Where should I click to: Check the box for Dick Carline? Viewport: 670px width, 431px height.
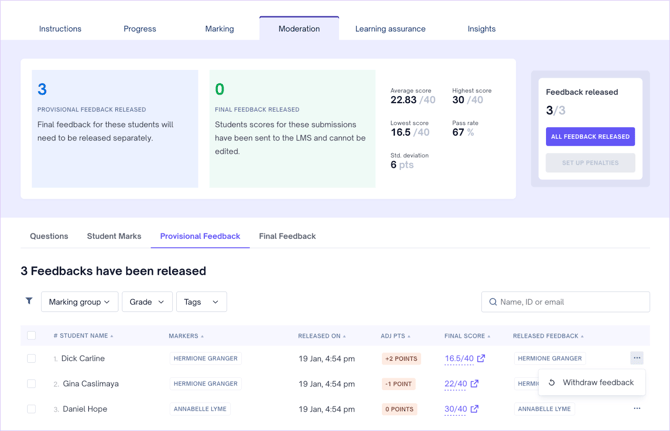(31, 358)
